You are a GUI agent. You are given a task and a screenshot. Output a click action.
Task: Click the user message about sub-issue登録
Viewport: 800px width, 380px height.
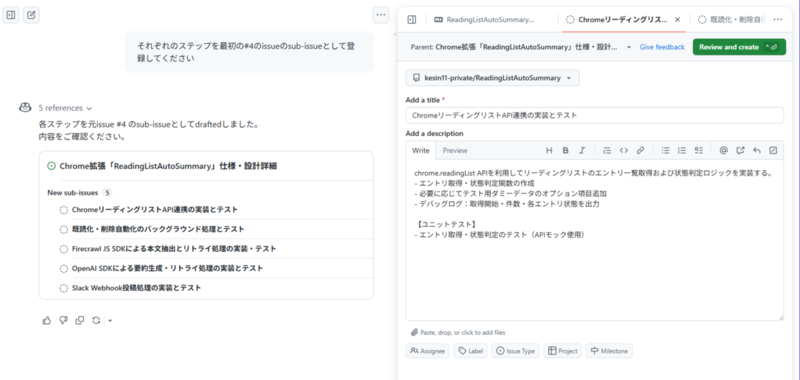(249, 52)
